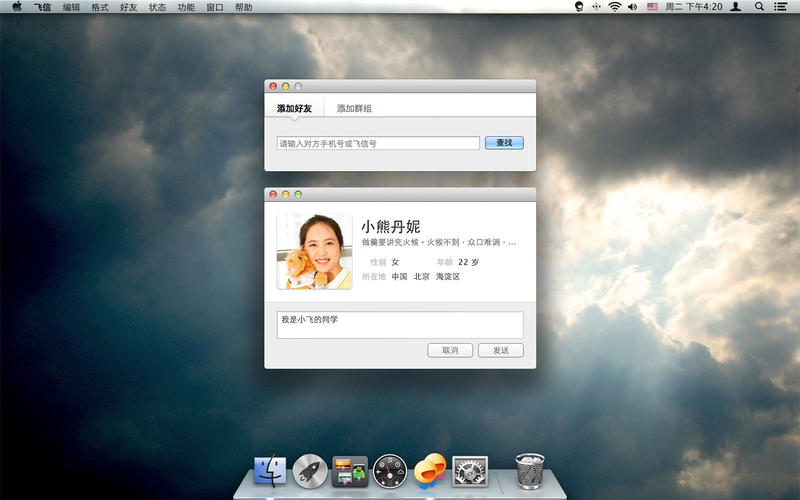Open Mission Control in the dock

tap(350, 471)
